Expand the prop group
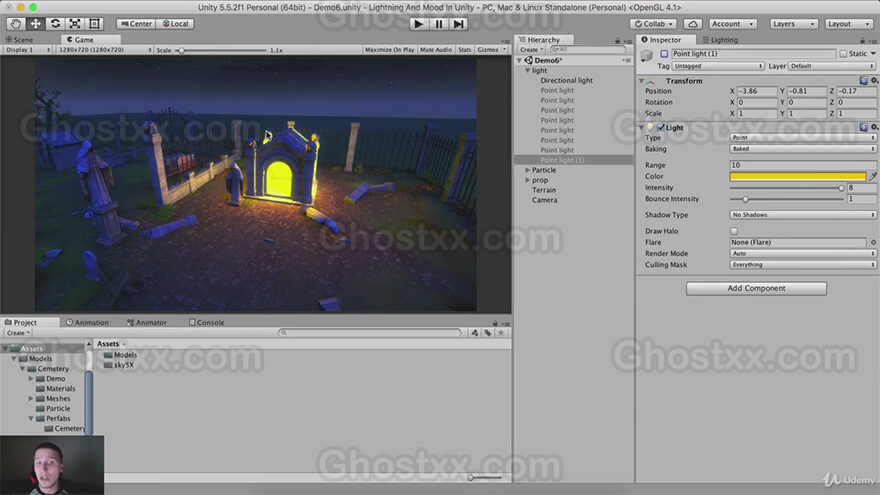The image size is (880, 495). tap(528, 180)
